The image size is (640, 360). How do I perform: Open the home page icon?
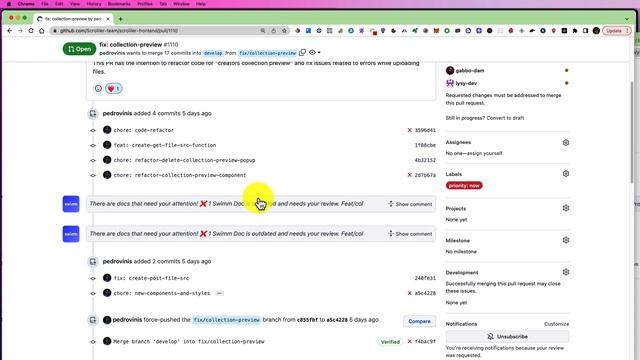(x=42, y=31)
